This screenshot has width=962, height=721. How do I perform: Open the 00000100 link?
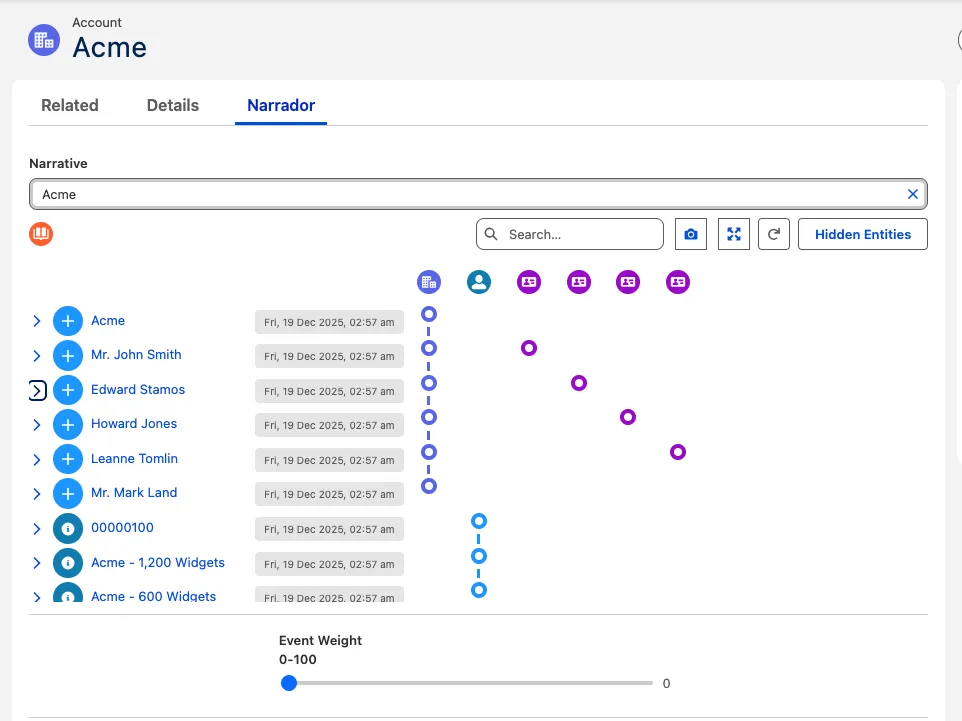[122, 528]
